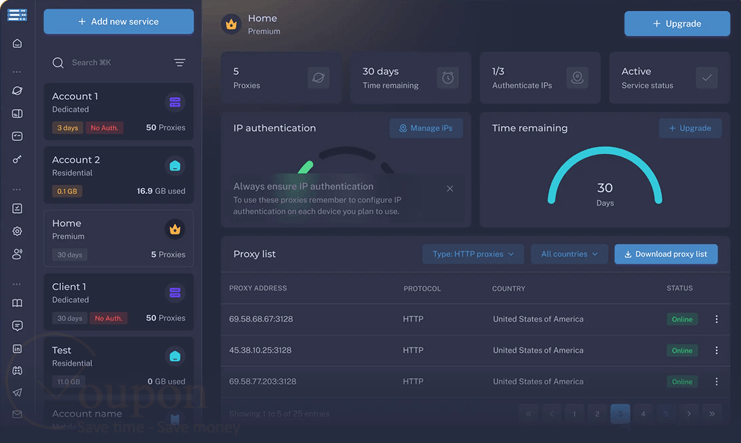
Task: Click Online status of 69.58.68.67:3128
Action: [x=682, y=319]
